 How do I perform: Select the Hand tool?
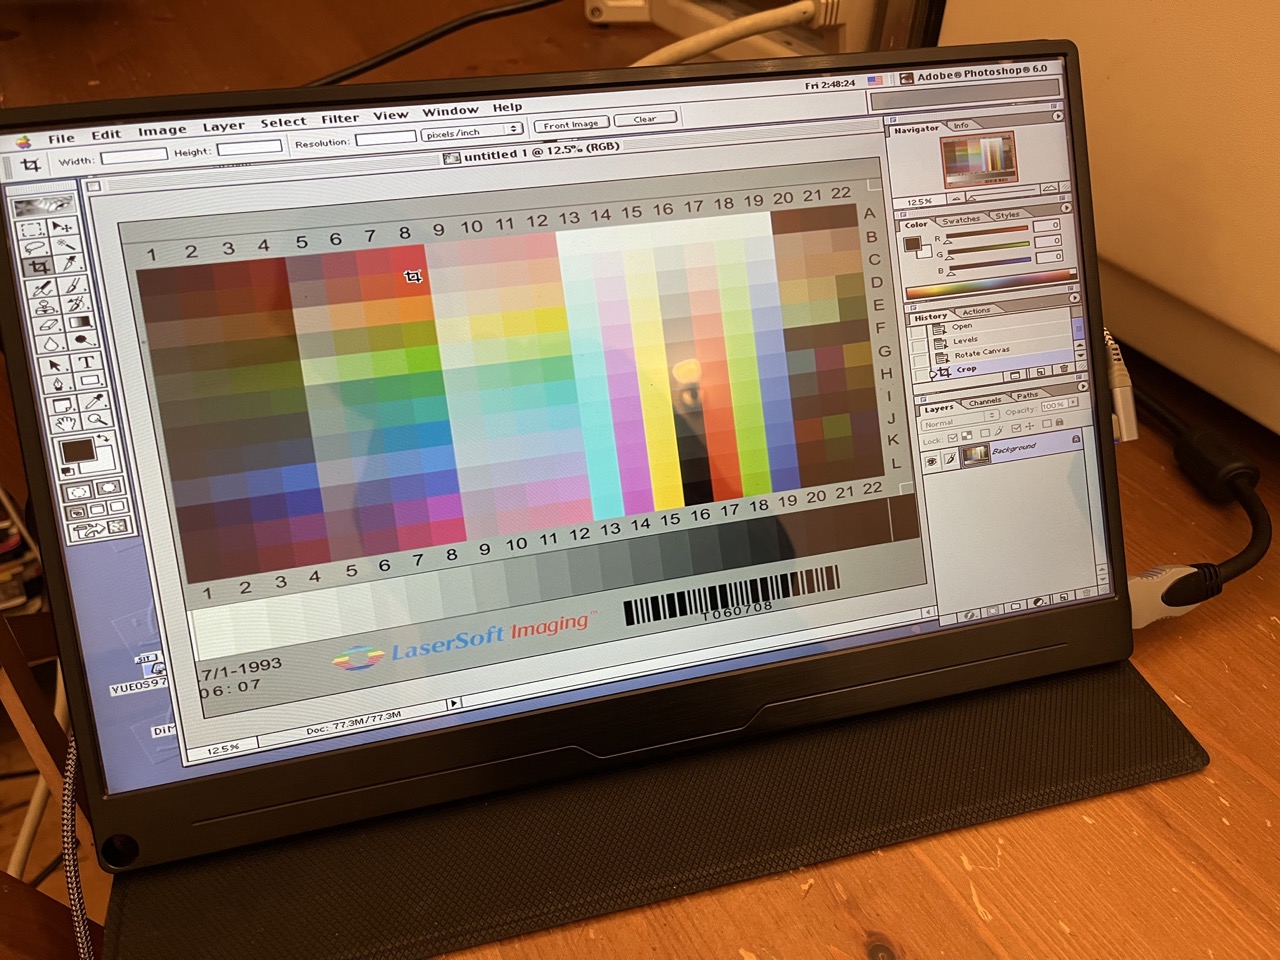point(68,425)
